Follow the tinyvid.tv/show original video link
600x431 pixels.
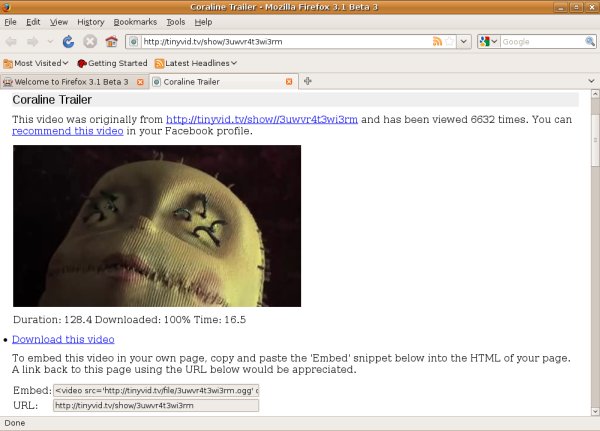pyautogui.click(x=262, y=119)
